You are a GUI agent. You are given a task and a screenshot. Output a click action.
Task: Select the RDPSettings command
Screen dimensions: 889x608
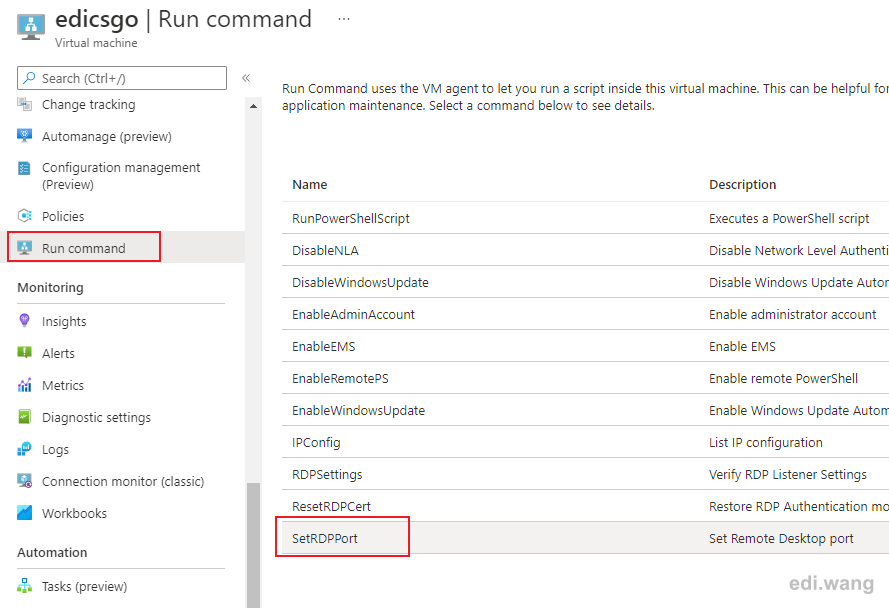pyautogui.click(x=327, y=474)
